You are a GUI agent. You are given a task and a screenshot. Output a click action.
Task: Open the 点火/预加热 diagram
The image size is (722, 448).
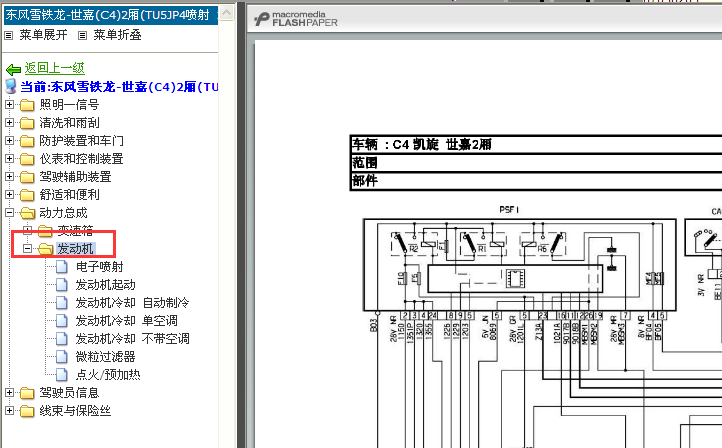click(108, 375)
